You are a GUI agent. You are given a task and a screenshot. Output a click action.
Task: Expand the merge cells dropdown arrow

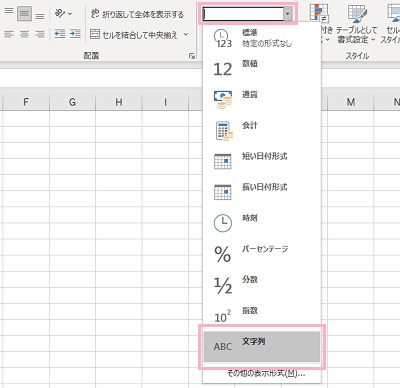[186, 34]
